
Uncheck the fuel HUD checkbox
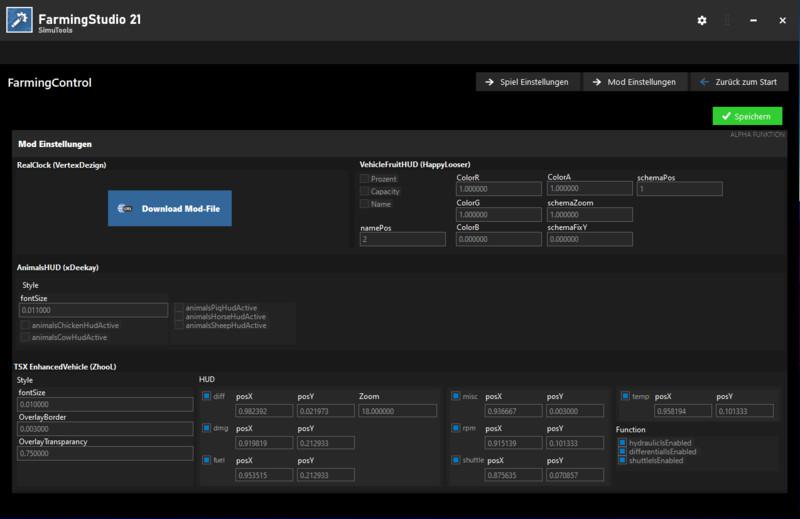(x=207, y=460)
